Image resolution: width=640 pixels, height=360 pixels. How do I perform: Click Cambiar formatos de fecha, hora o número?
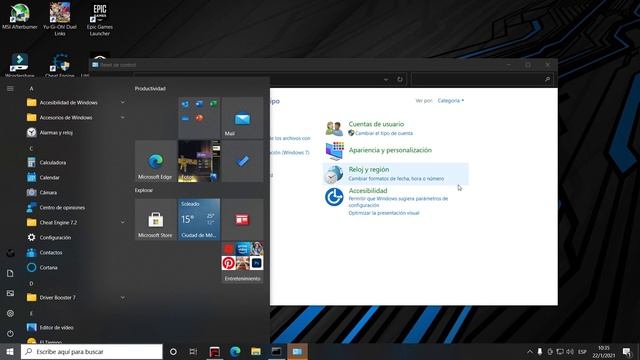396,179
